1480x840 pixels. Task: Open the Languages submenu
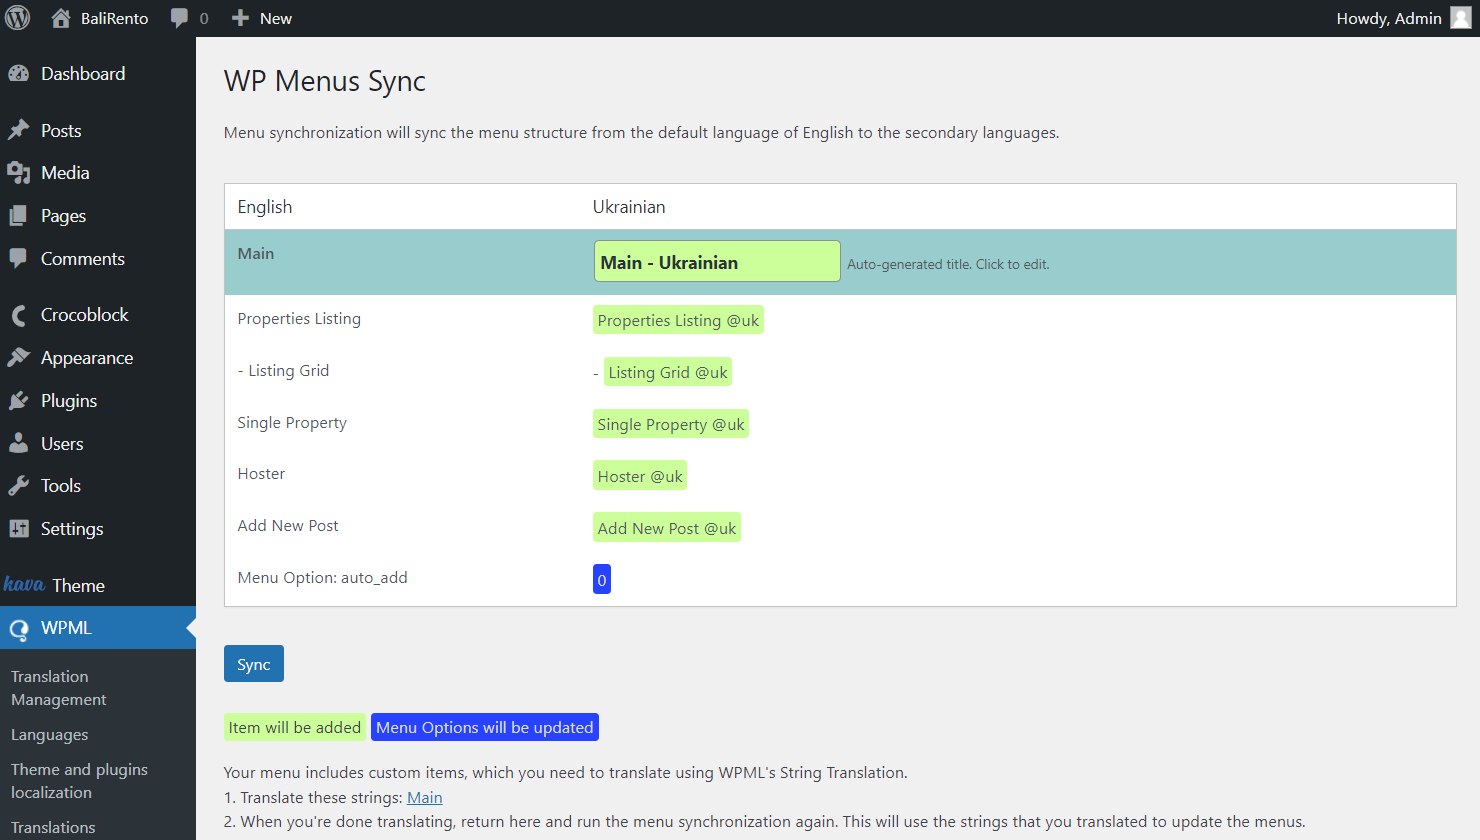pos(50,734)
